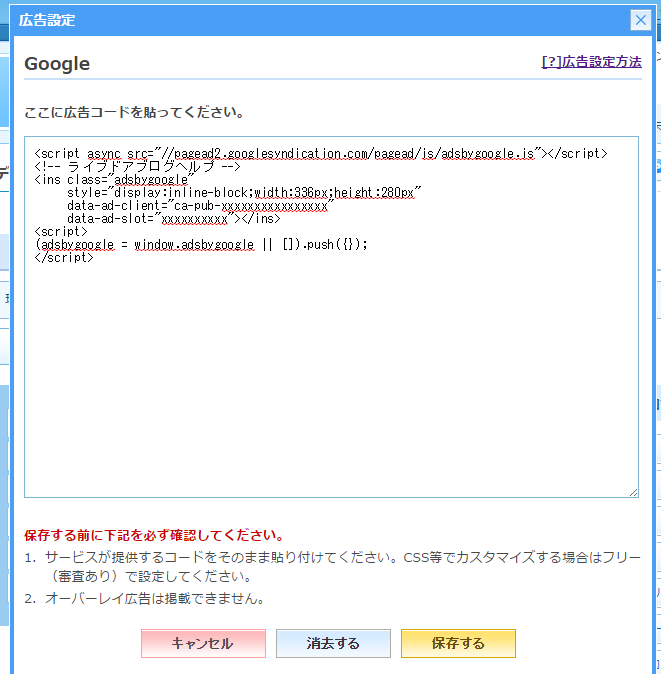
Task: Close the 広告設定 dialog with X
Action: pyautogui.click(x=640, y=20)
